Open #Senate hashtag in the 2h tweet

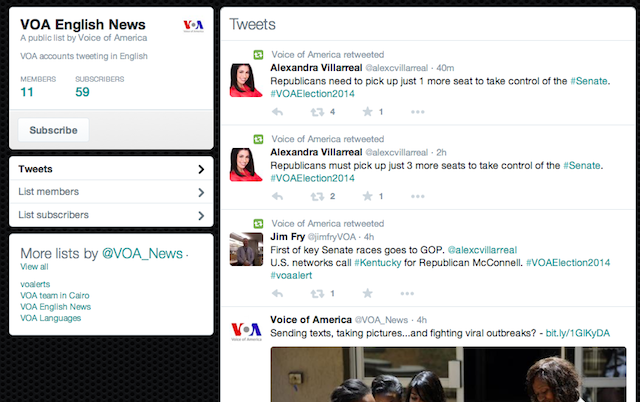(582, 165)
